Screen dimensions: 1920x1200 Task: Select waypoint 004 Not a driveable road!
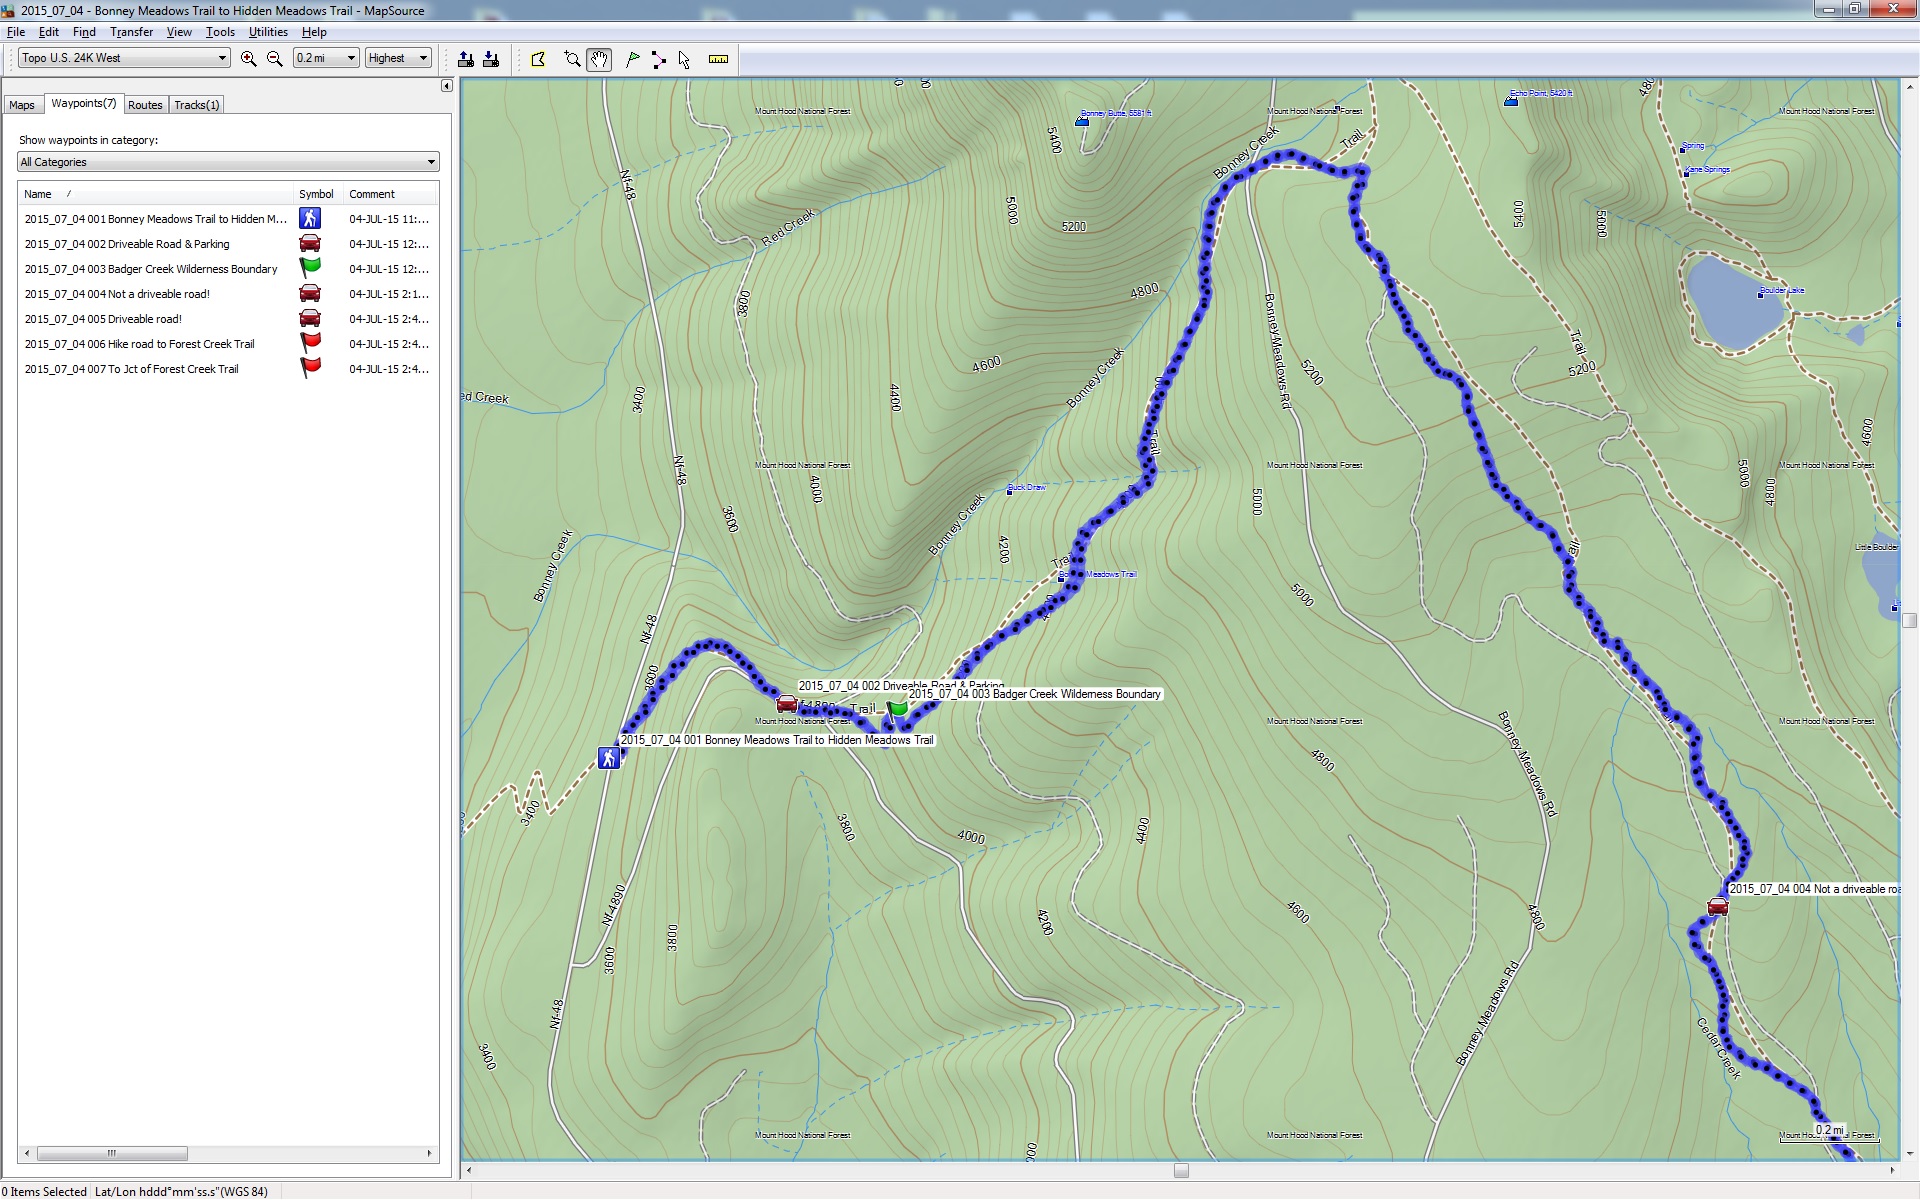click(x=228, y=294)
